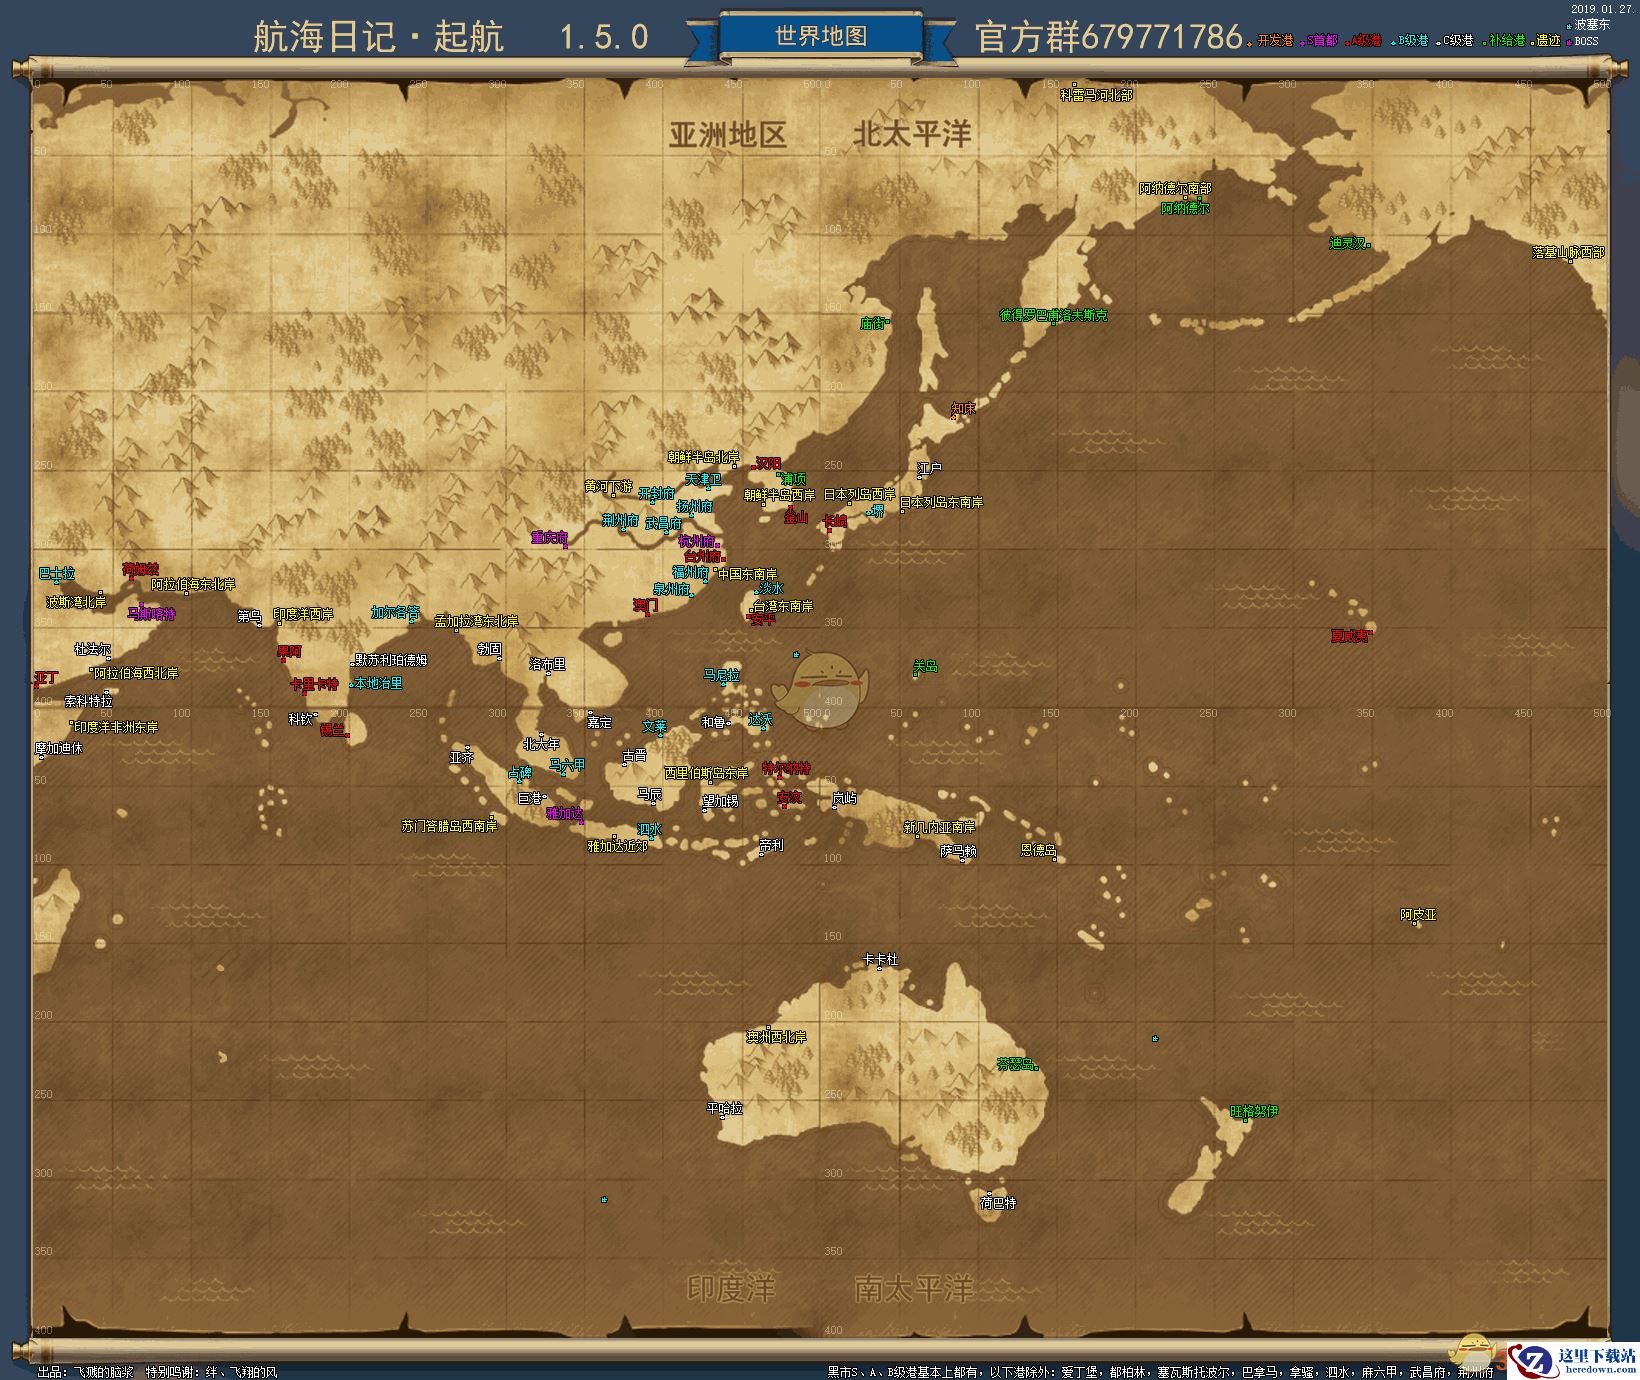Select the 长崎 port marker
The width and height of the screenshot is (1640, 1380).
(834, 521)
